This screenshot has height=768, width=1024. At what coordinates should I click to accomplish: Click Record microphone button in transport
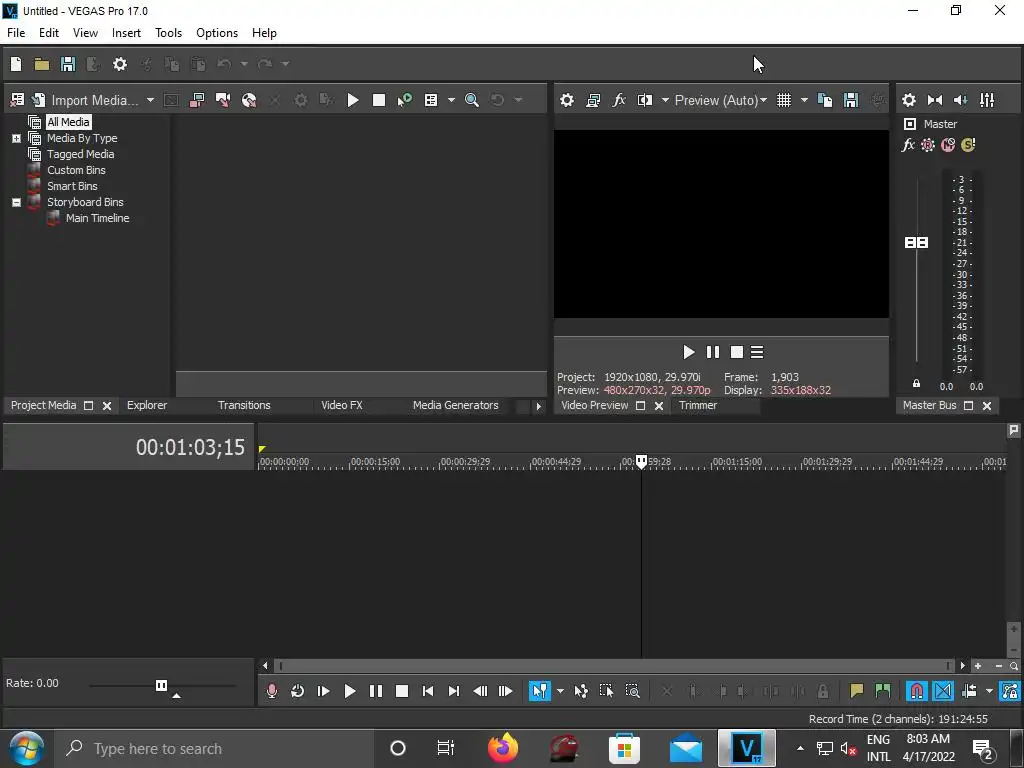tap(272, 691)
